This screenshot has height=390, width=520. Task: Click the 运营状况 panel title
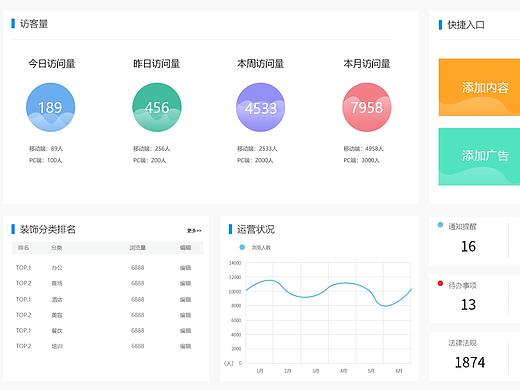click(x=256, y=229)
